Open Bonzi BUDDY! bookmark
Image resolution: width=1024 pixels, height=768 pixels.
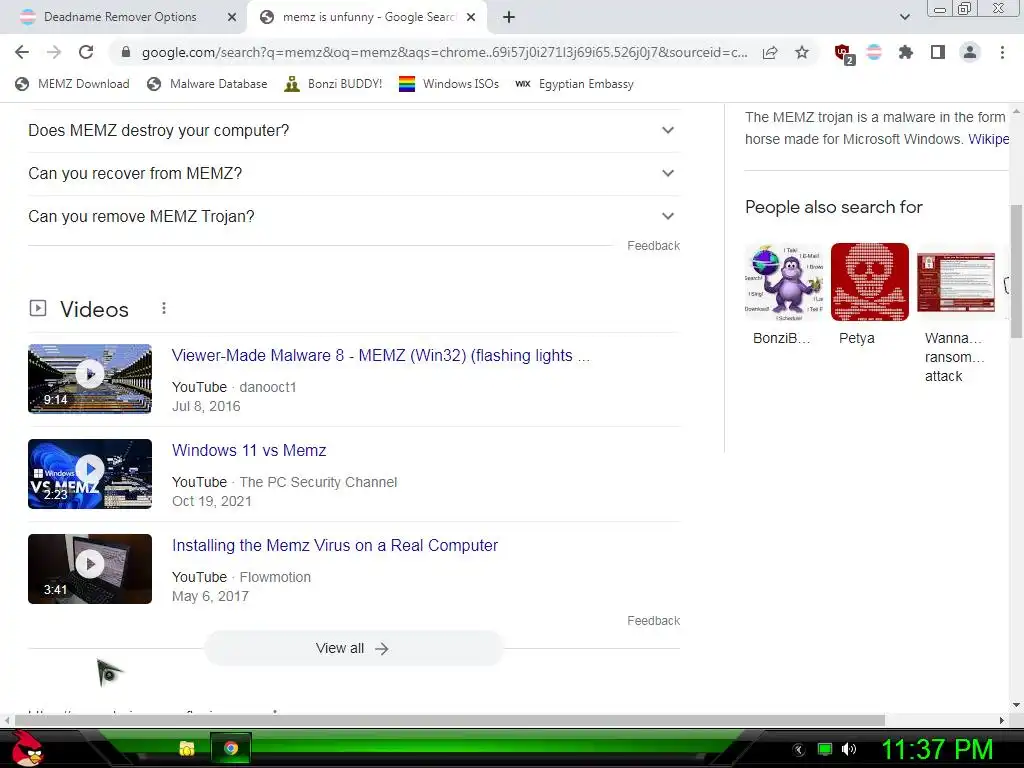point(333,84)
